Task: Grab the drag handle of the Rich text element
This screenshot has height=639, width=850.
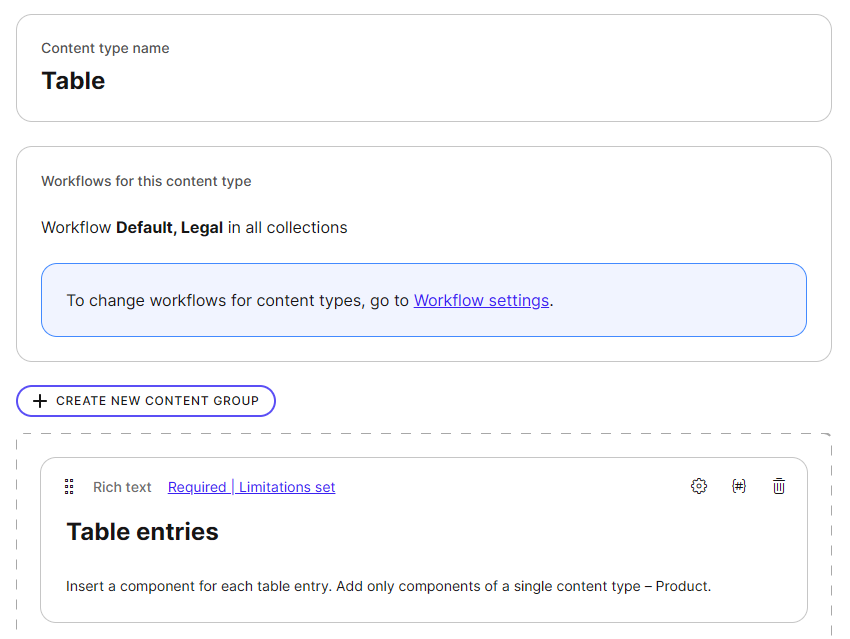Action: 69,487
